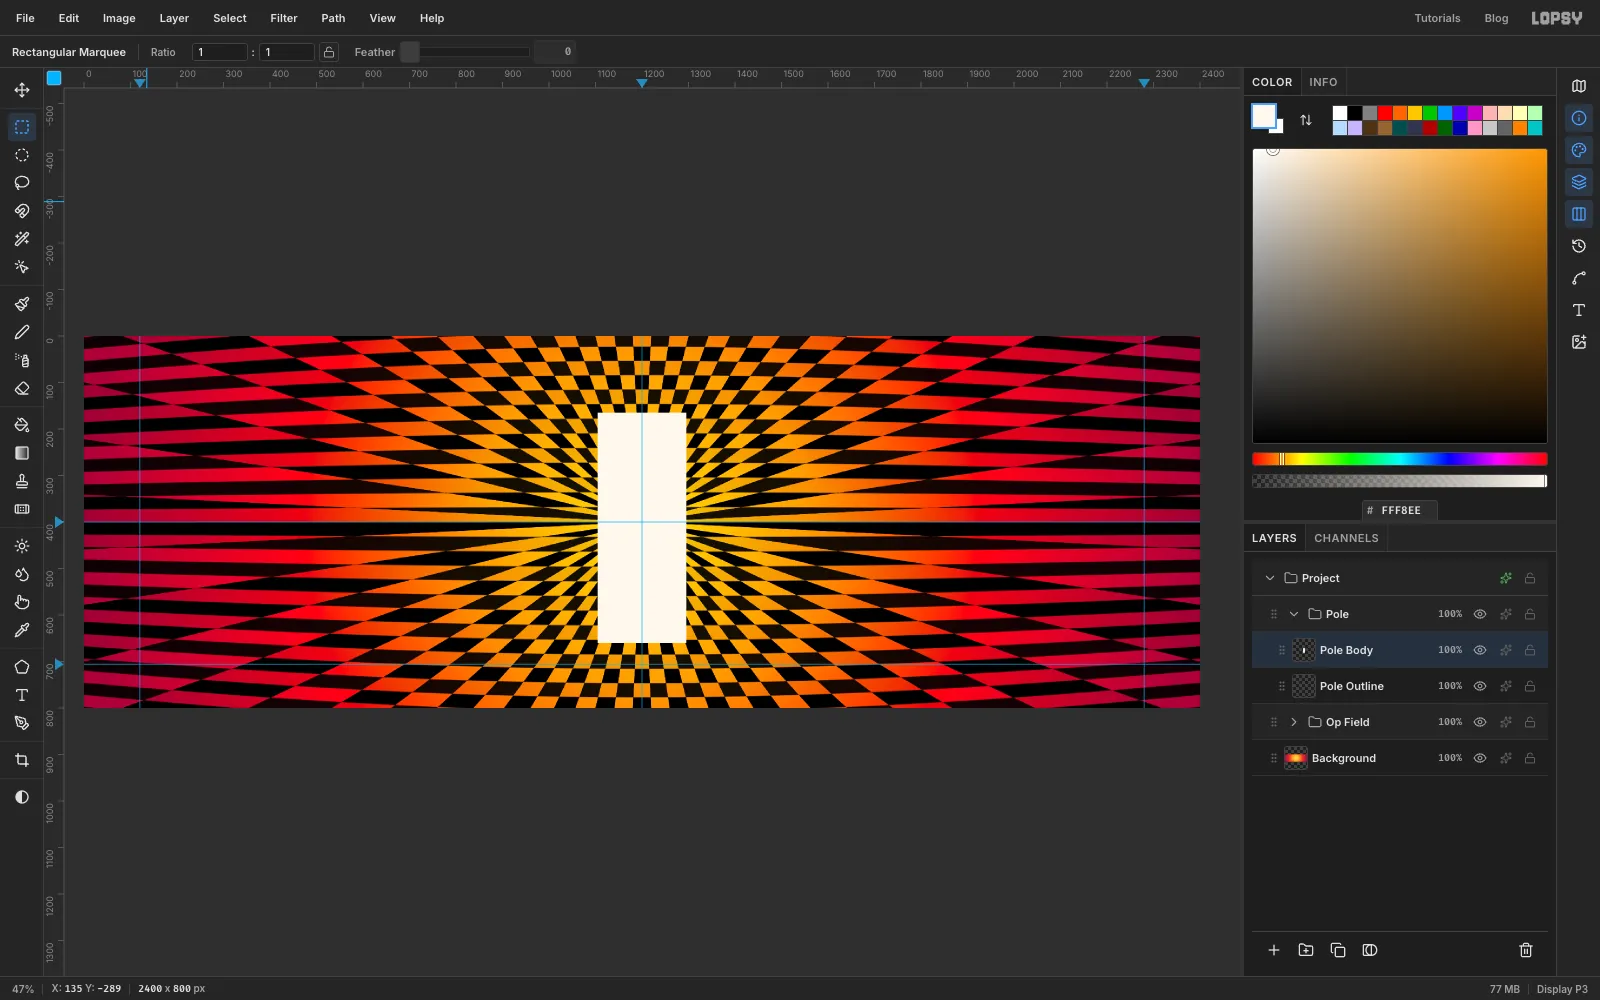Select the Hand tool

(22, 602)
